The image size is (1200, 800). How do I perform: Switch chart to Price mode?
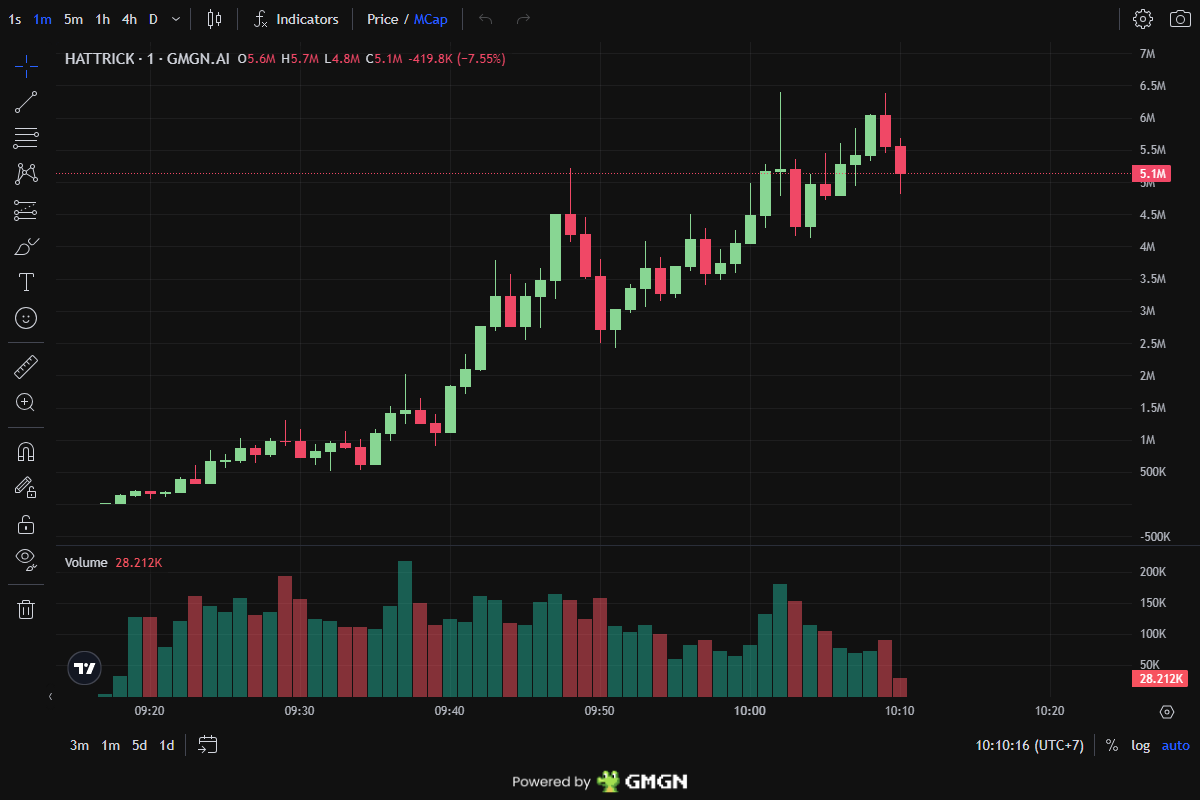click(381, 19)
